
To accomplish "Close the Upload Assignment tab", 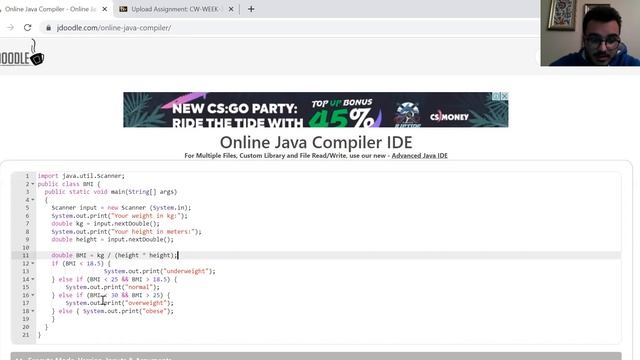I will coord(231,9).
